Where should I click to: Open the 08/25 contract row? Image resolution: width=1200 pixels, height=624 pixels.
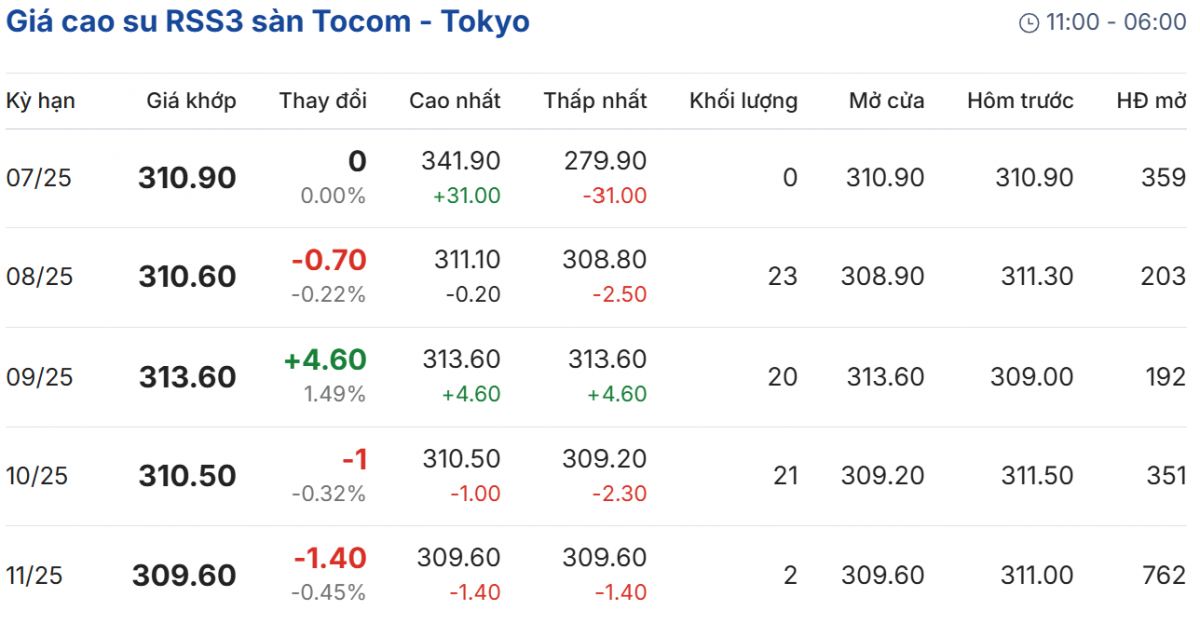pyautogui.click(x=39, y=277)
